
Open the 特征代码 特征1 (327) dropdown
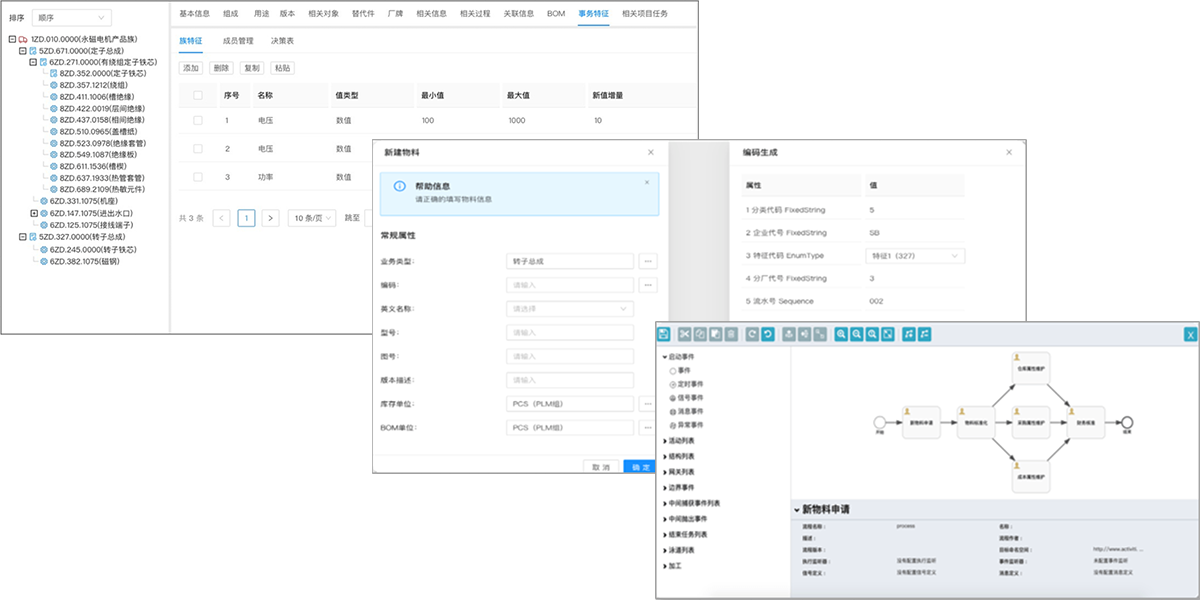coord(914,256)
